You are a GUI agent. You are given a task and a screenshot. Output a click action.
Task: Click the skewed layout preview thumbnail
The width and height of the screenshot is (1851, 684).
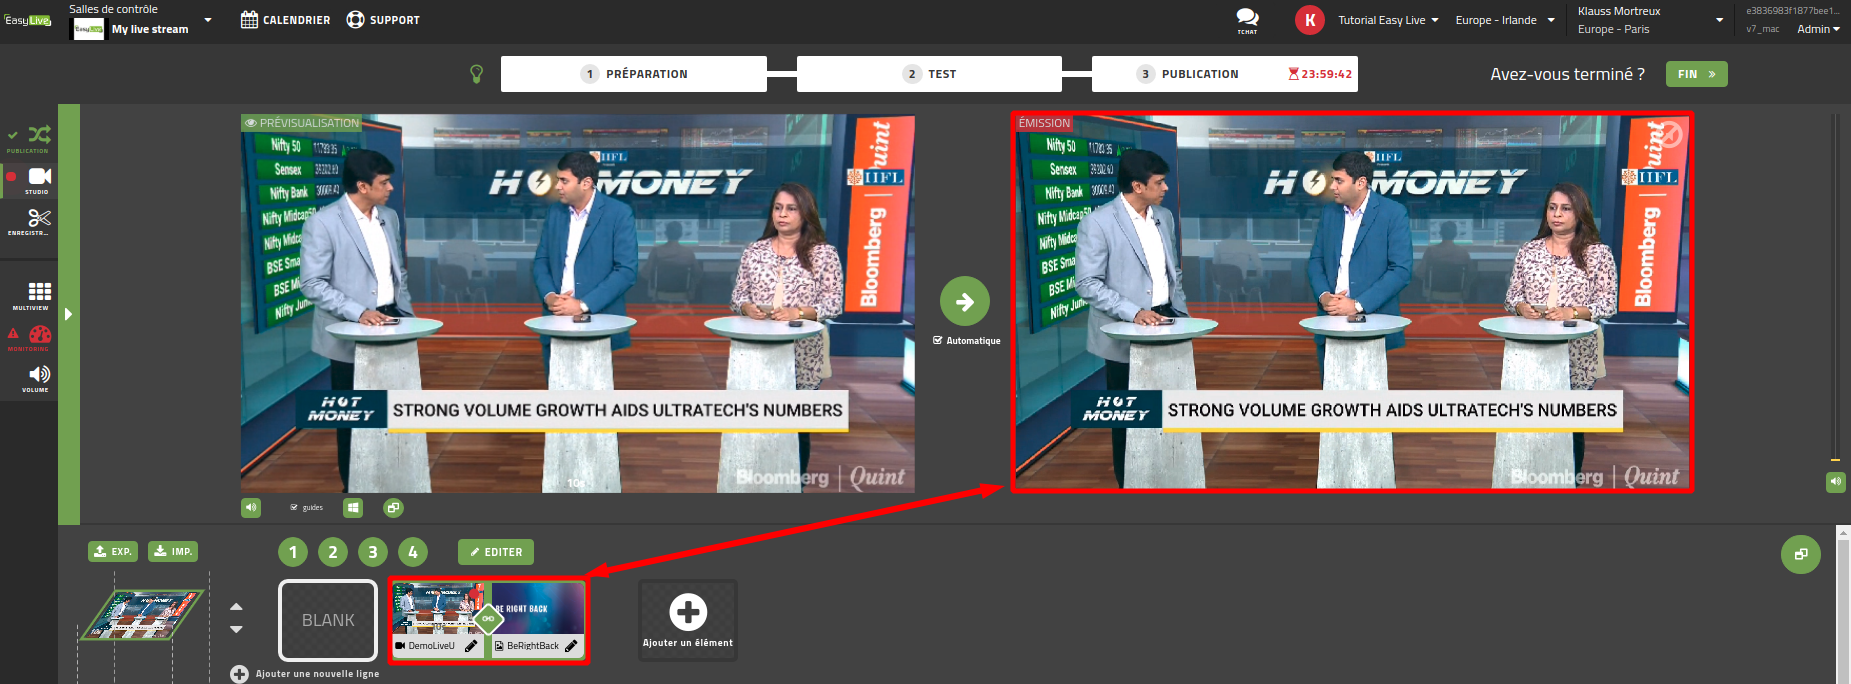(x=141, y=614)
